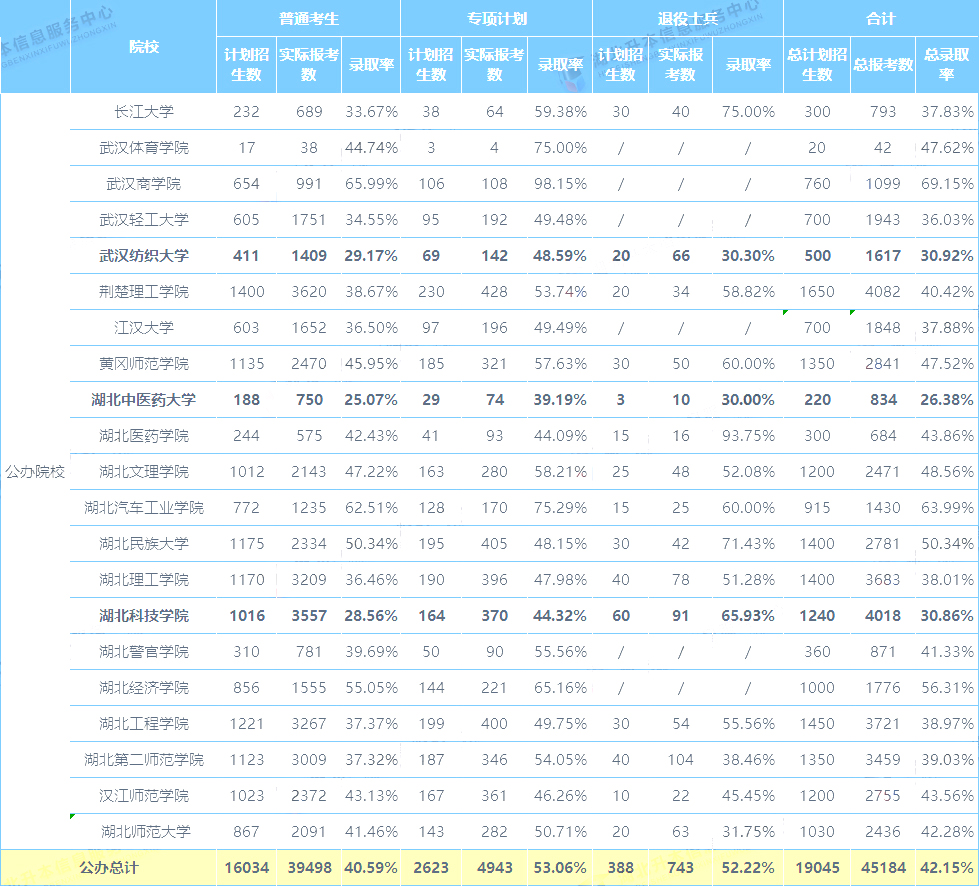Select summary special-plan rate 53.06%

[x=559, y=868]
